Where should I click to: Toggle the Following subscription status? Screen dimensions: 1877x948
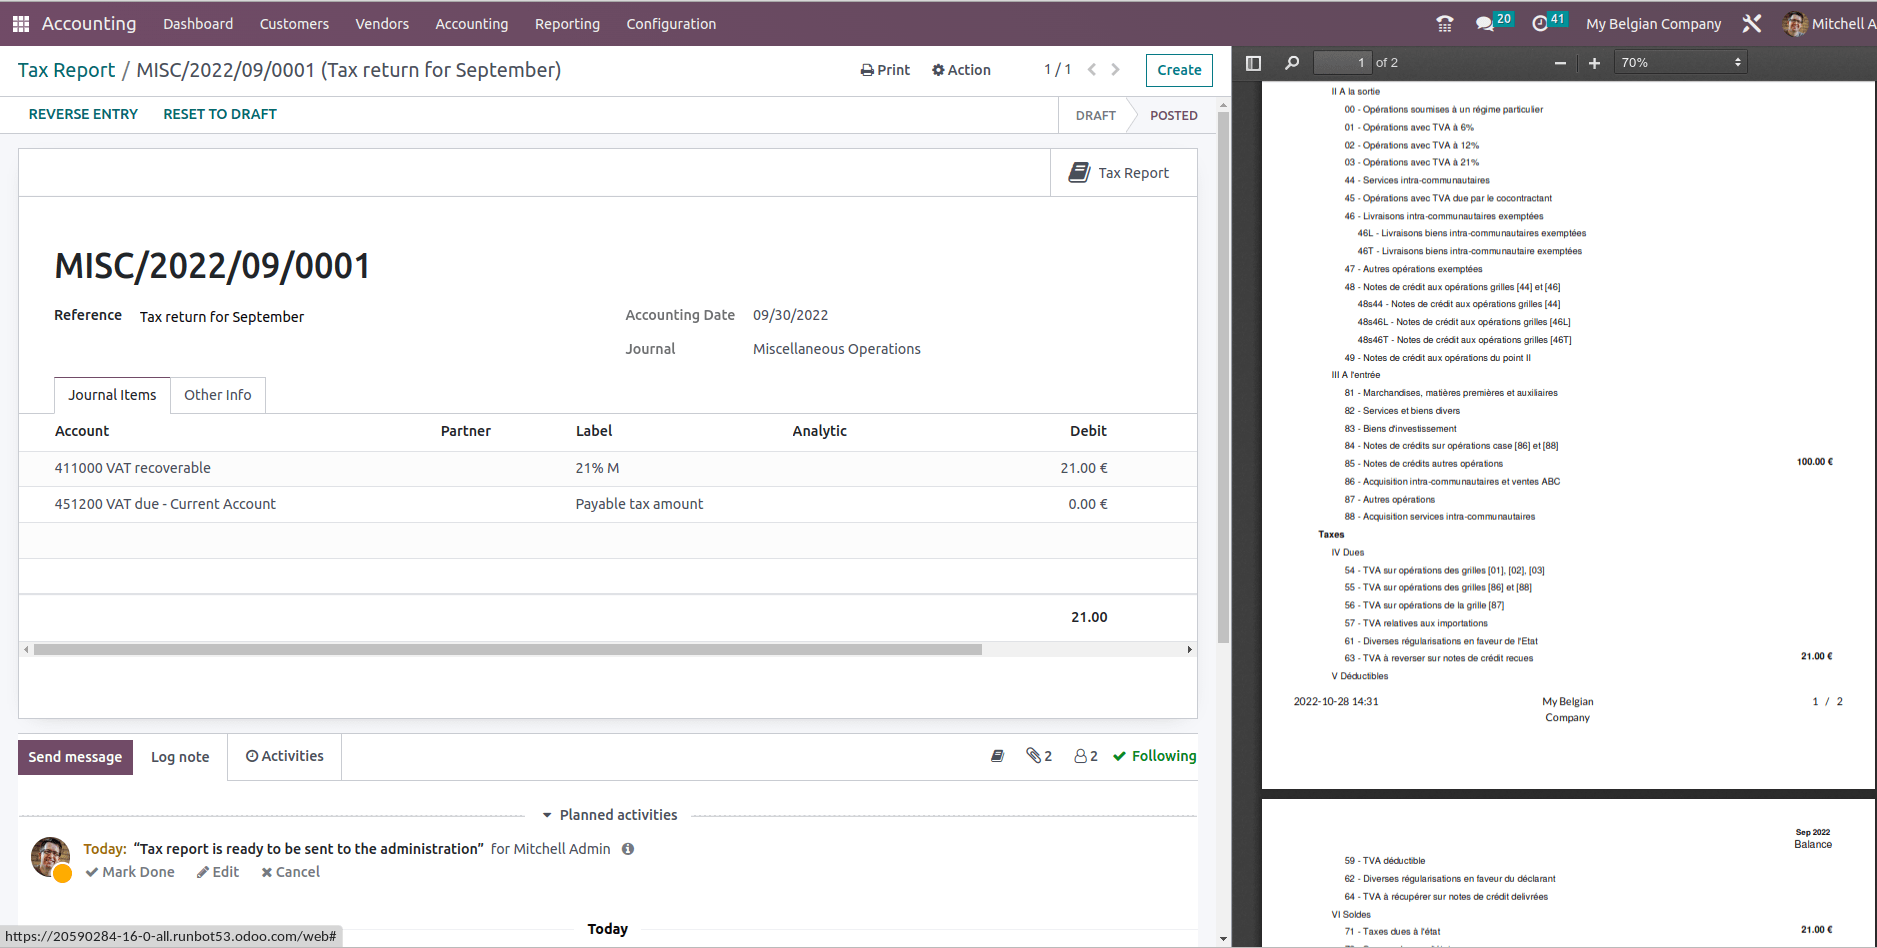click(x=1154, y=756)
